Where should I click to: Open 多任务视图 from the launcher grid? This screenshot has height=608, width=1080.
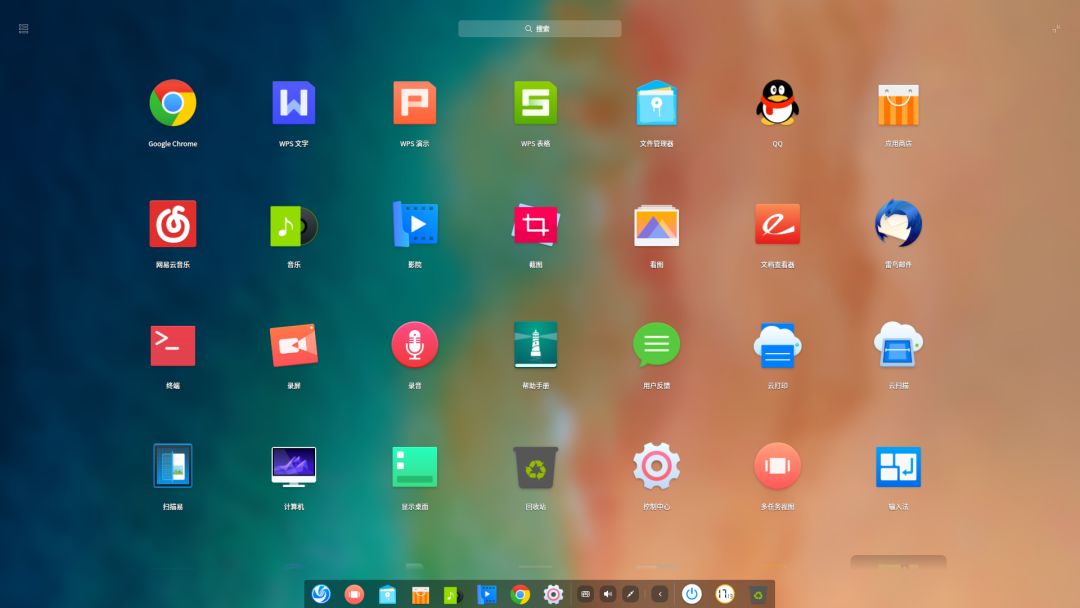tap(778, 466)
